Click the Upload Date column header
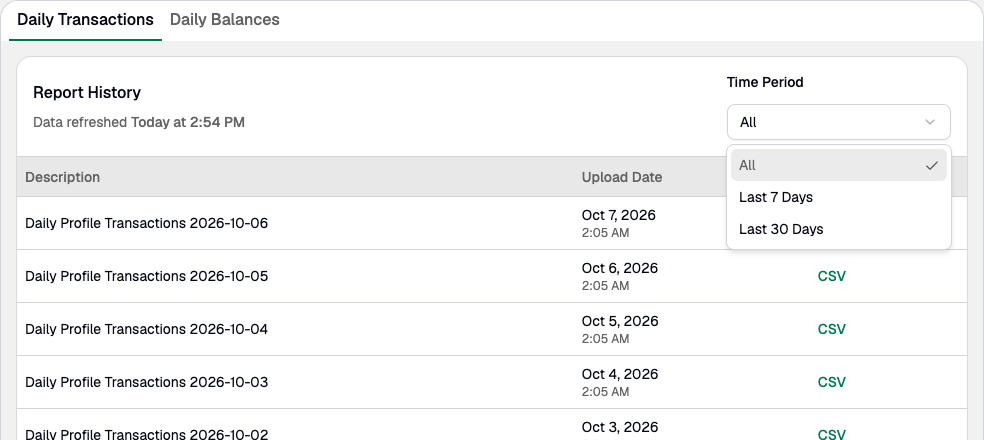Viewport: 984px width, 440px height. [621, 177]
